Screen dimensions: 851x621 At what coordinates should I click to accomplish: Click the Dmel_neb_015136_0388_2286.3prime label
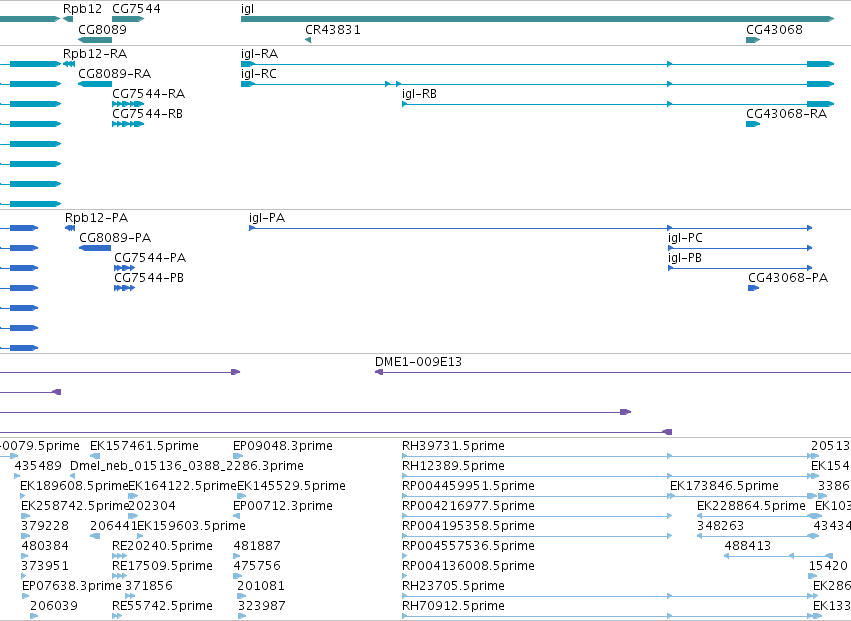(x=187, y=466)
